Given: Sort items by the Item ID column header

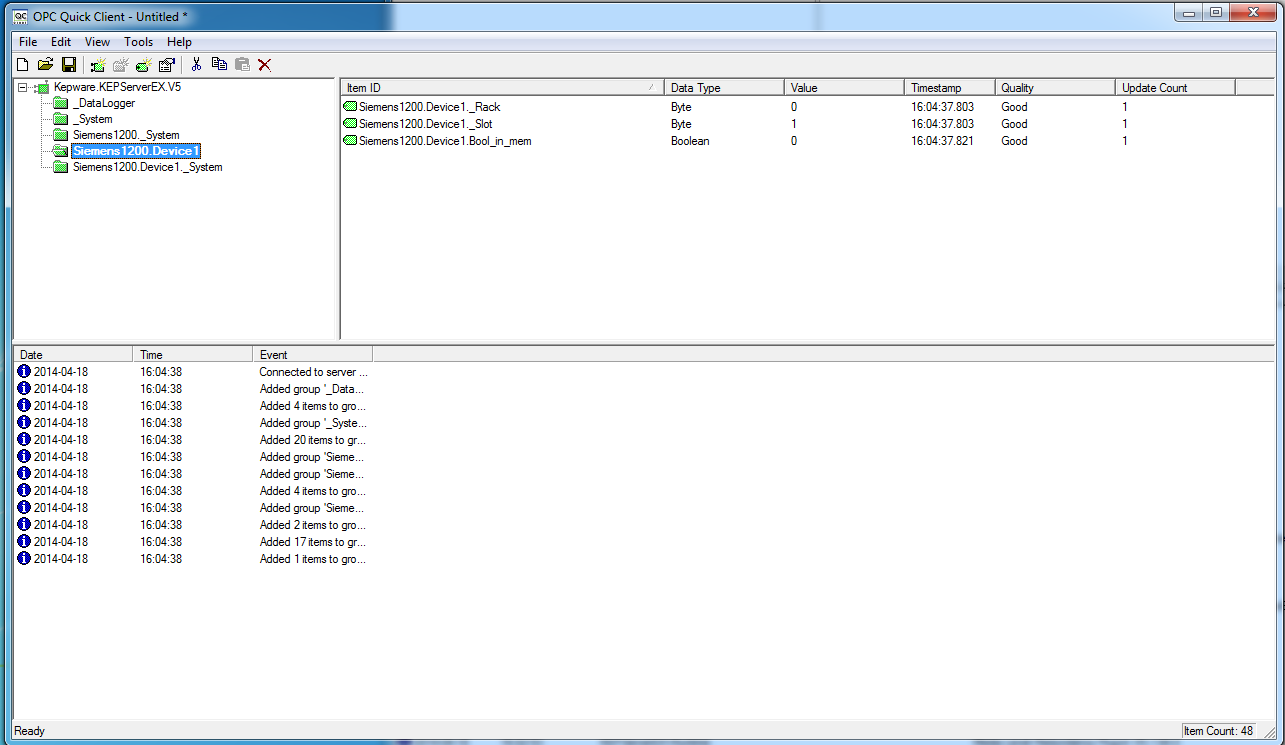Looking at the screenshot, I should click(x=502, y=88).
